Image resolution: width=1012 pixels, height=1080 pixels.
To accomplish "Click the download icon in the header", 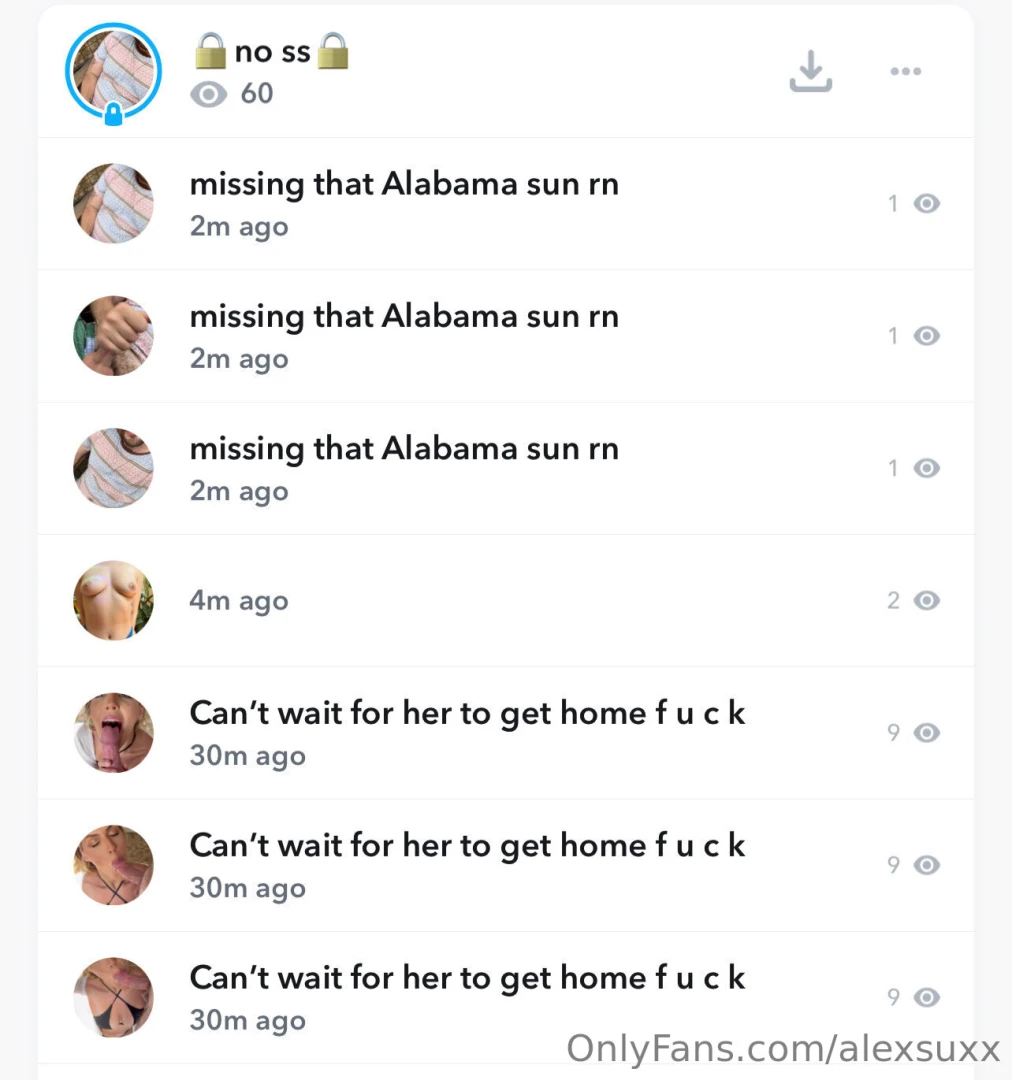I will pyautogui.click(x=810, y=70).
